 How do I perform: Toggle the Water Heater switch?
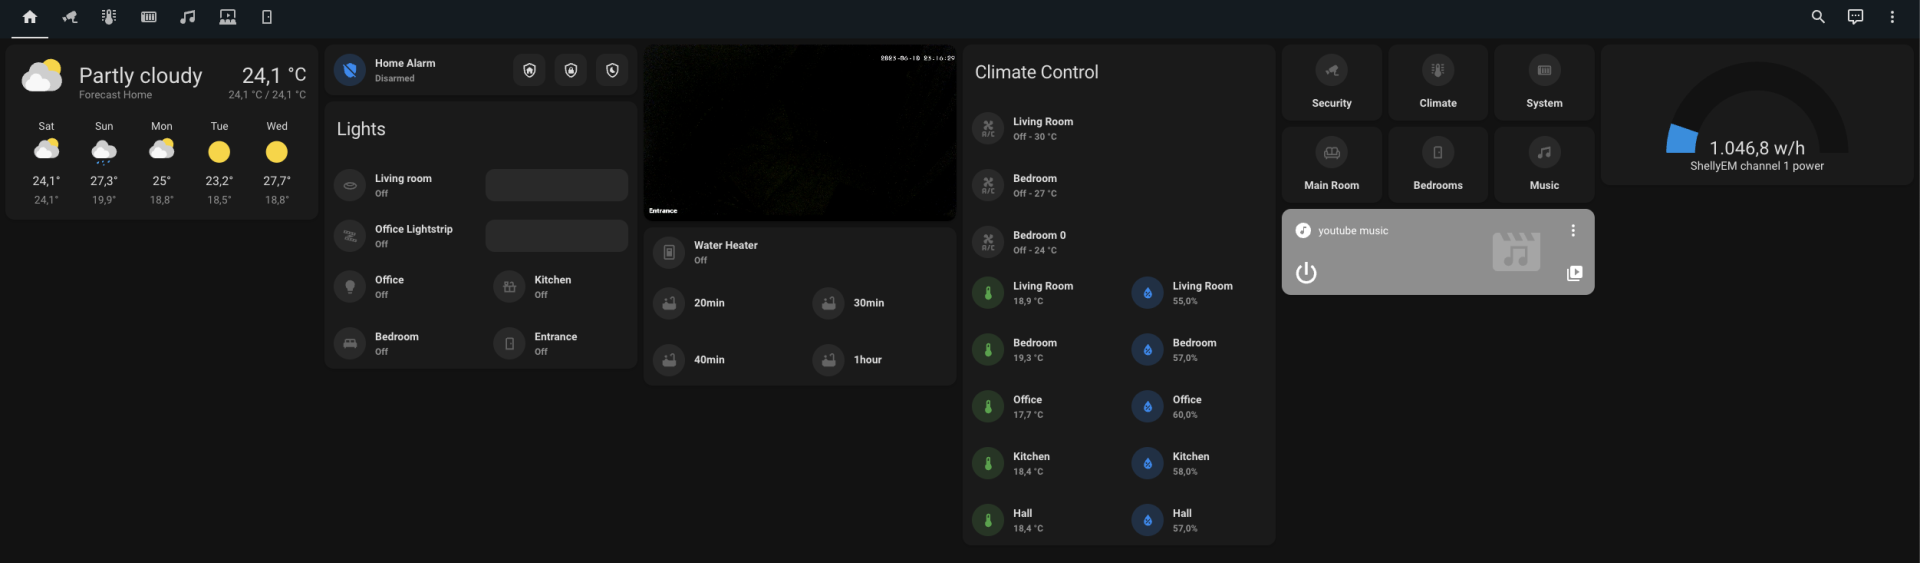point(669,252)
